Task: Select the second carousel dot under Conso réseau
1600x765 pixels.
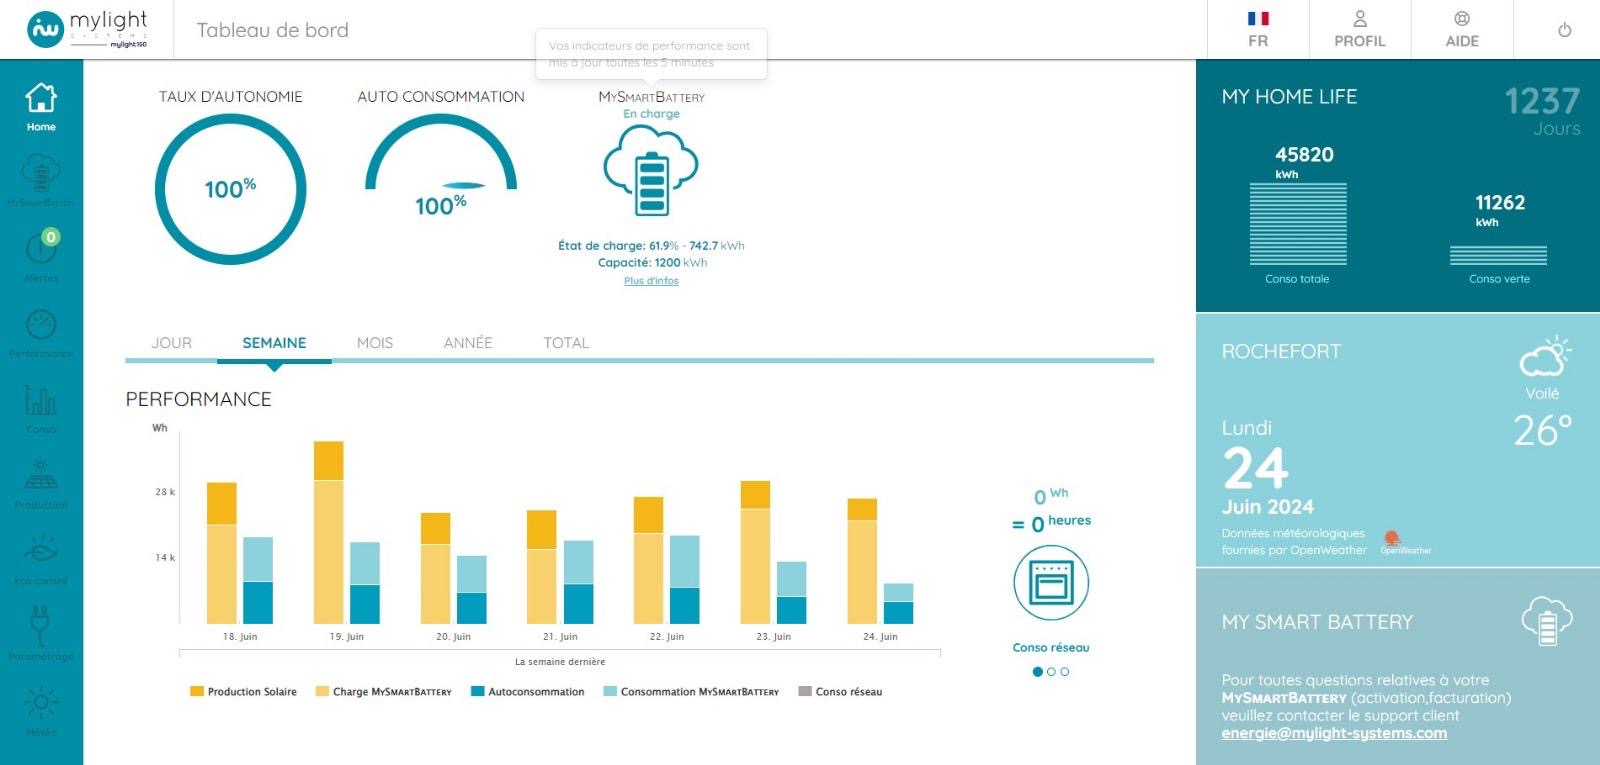Action: pyautogui.click(x=1051, y=672)
